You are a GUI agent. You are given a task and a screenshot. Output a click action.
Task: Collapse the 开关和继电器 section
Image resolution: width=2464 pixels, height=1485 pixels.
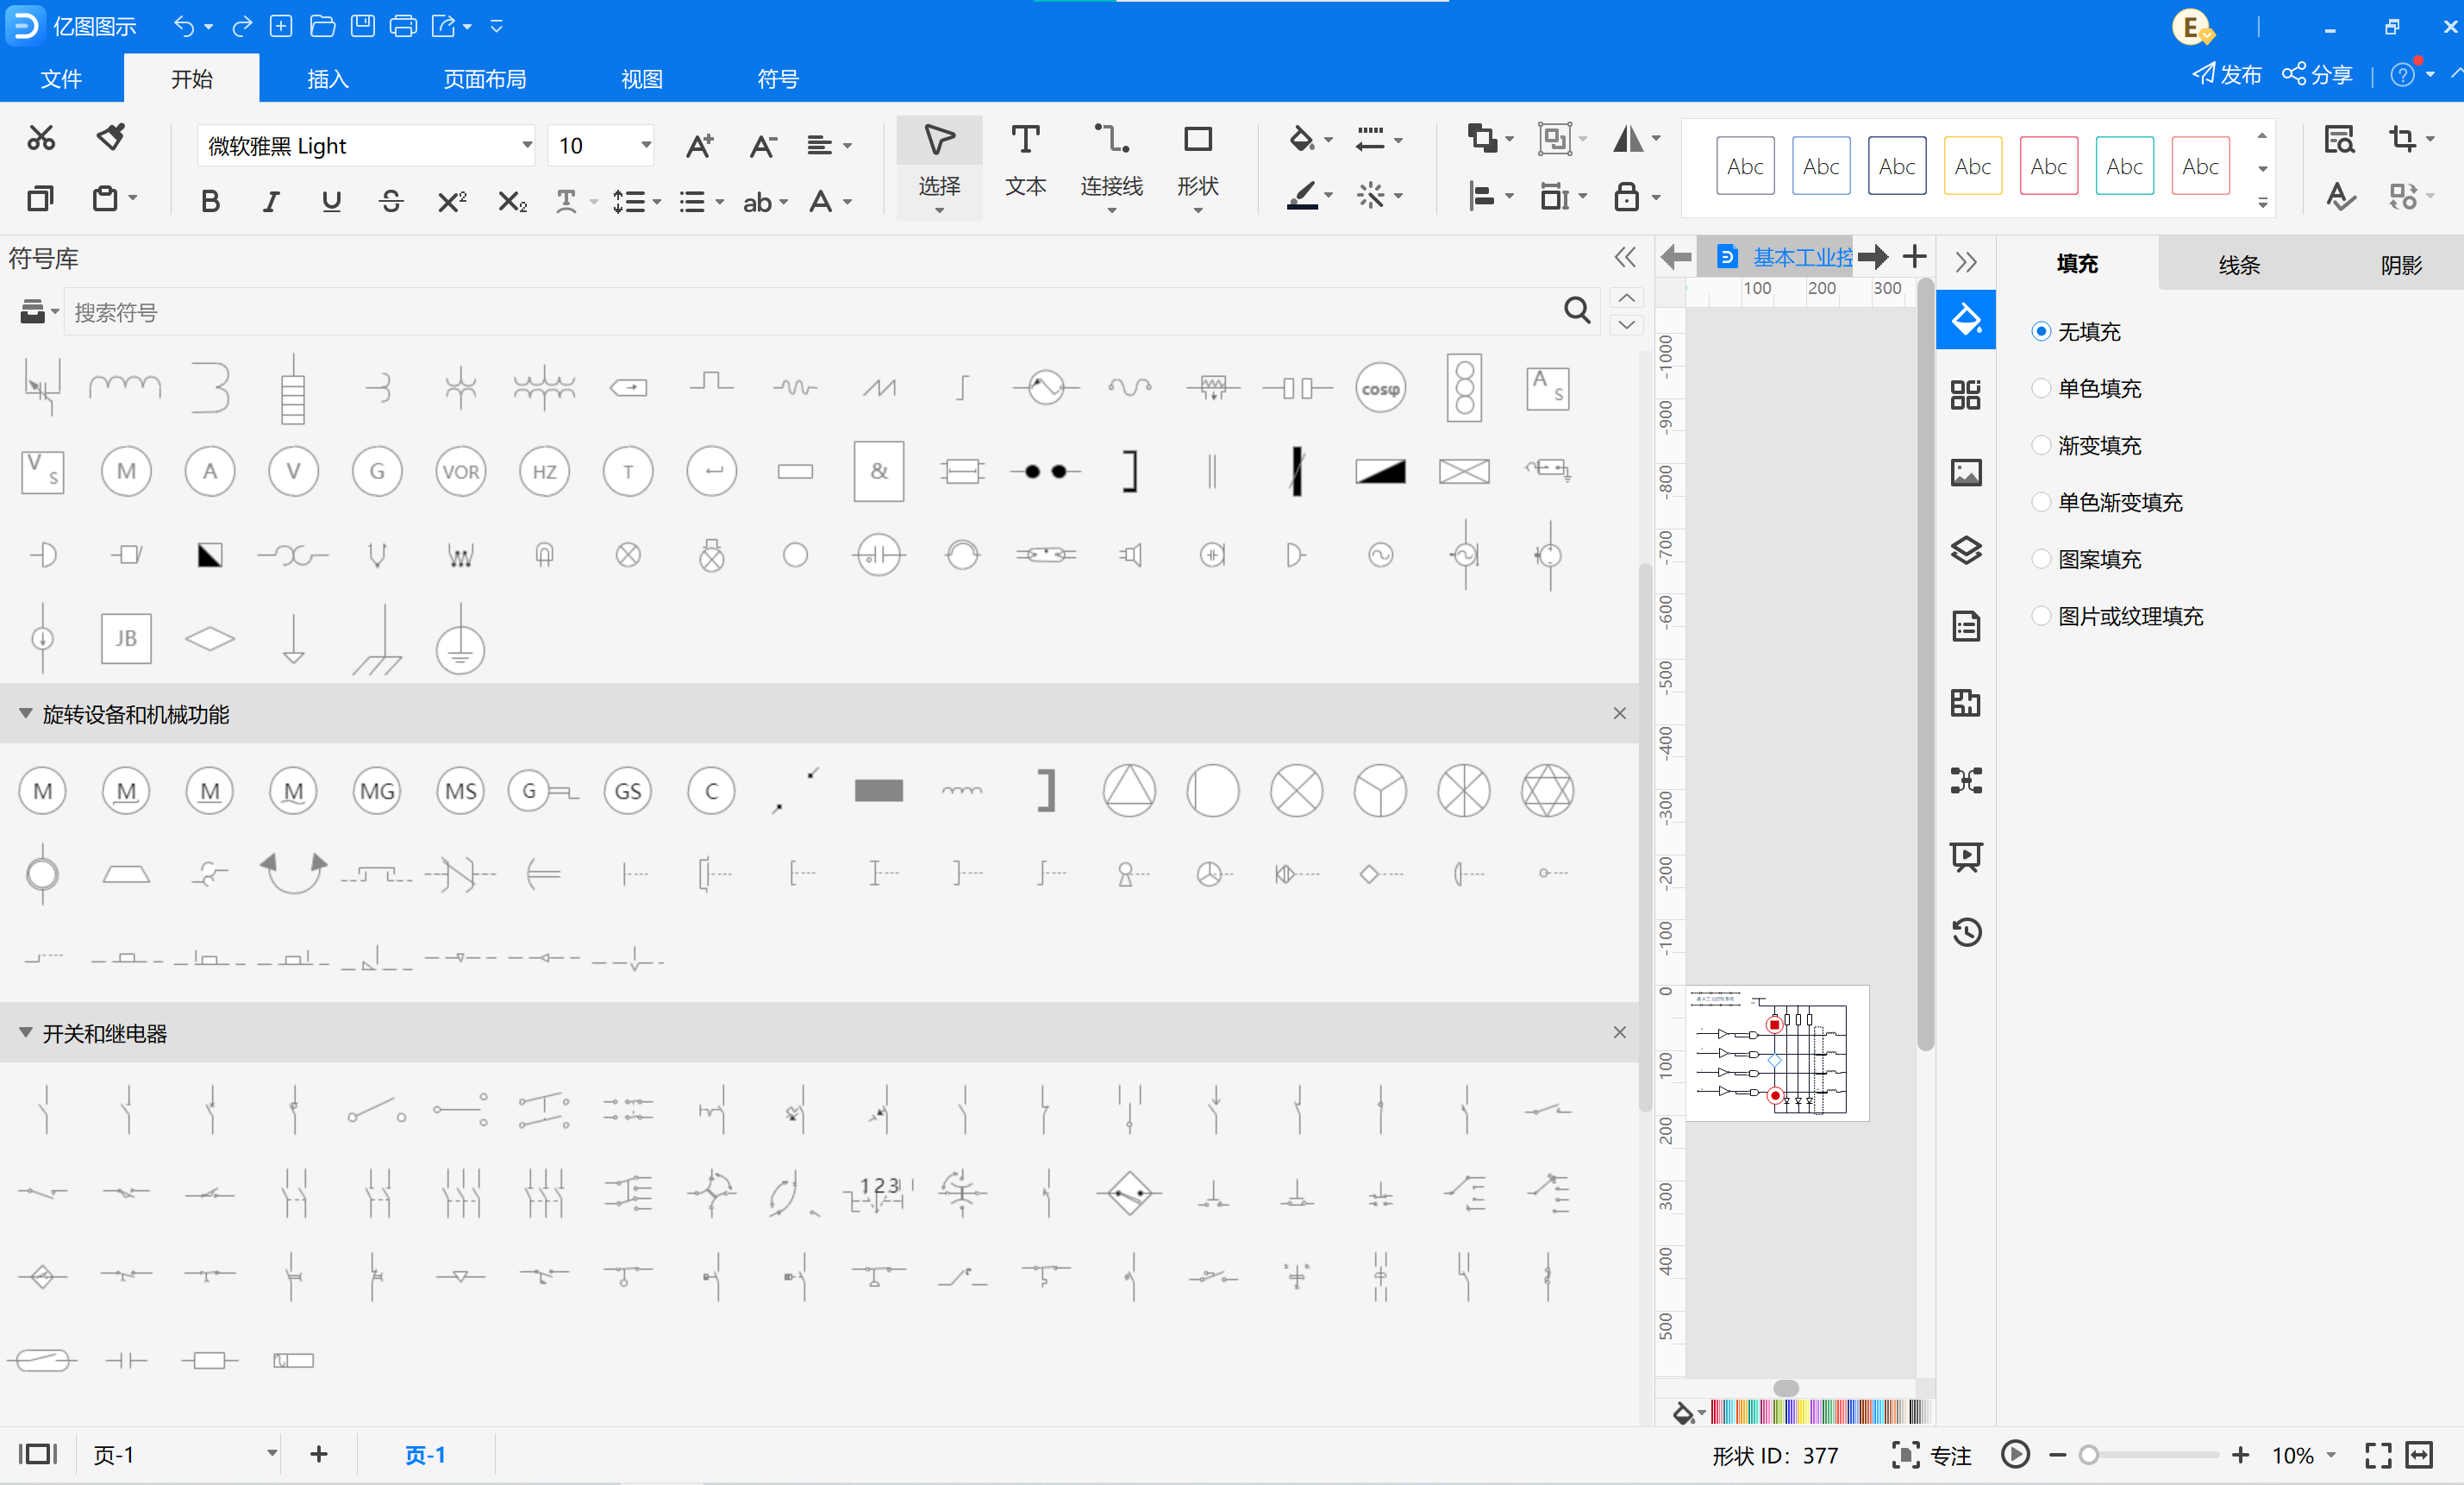point(26,1032)
